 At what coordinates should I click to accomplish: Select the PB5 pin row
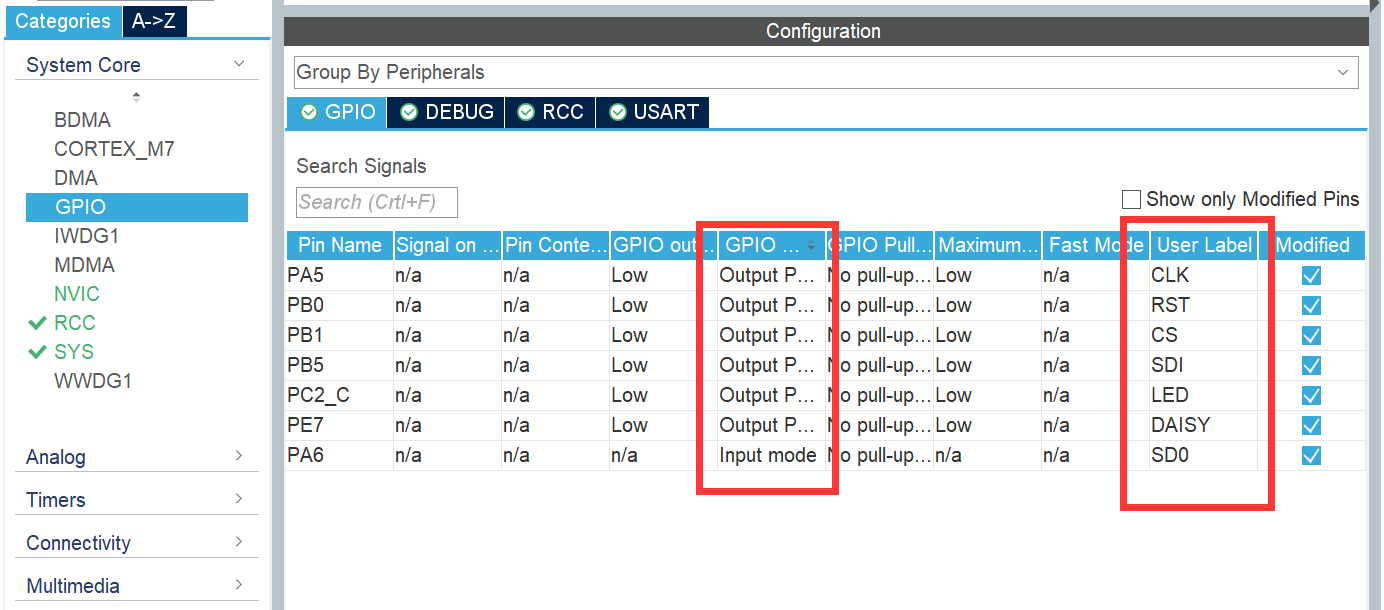(x=826, y=365)
